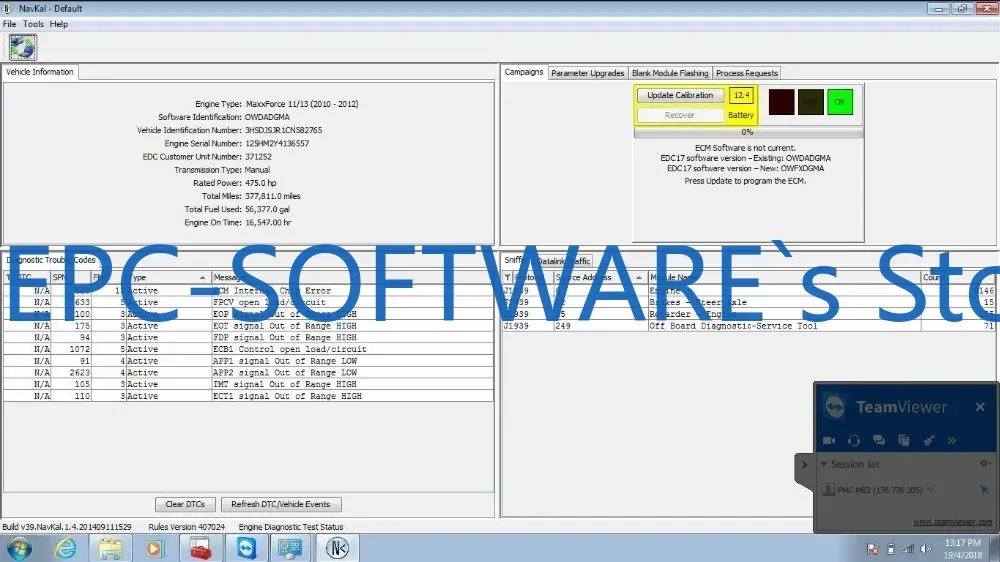The width and height of the screenshot is (1000, 562).
Task: Click Refresh DTC/Vehicle Events button
Action: [x=281, y=504]
